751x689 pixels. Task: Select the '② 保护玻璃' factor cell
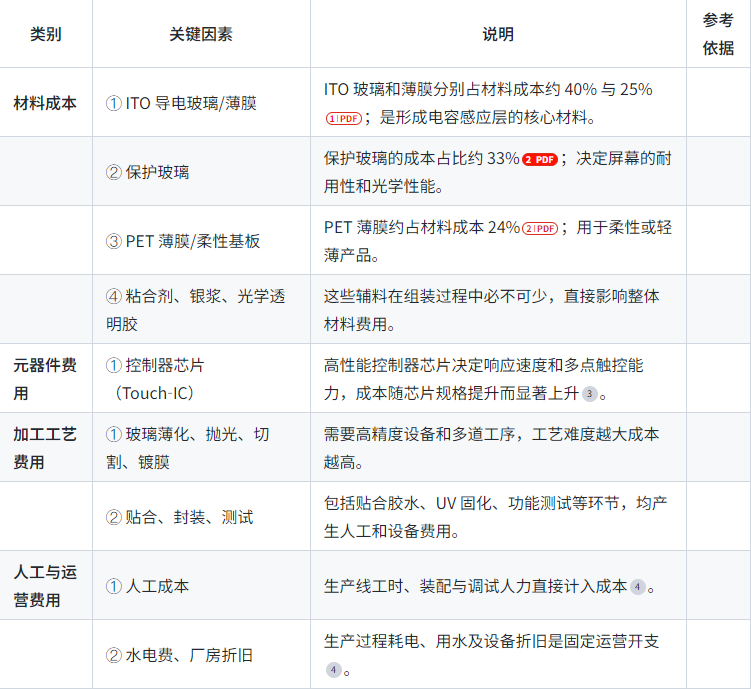(148, 172)
